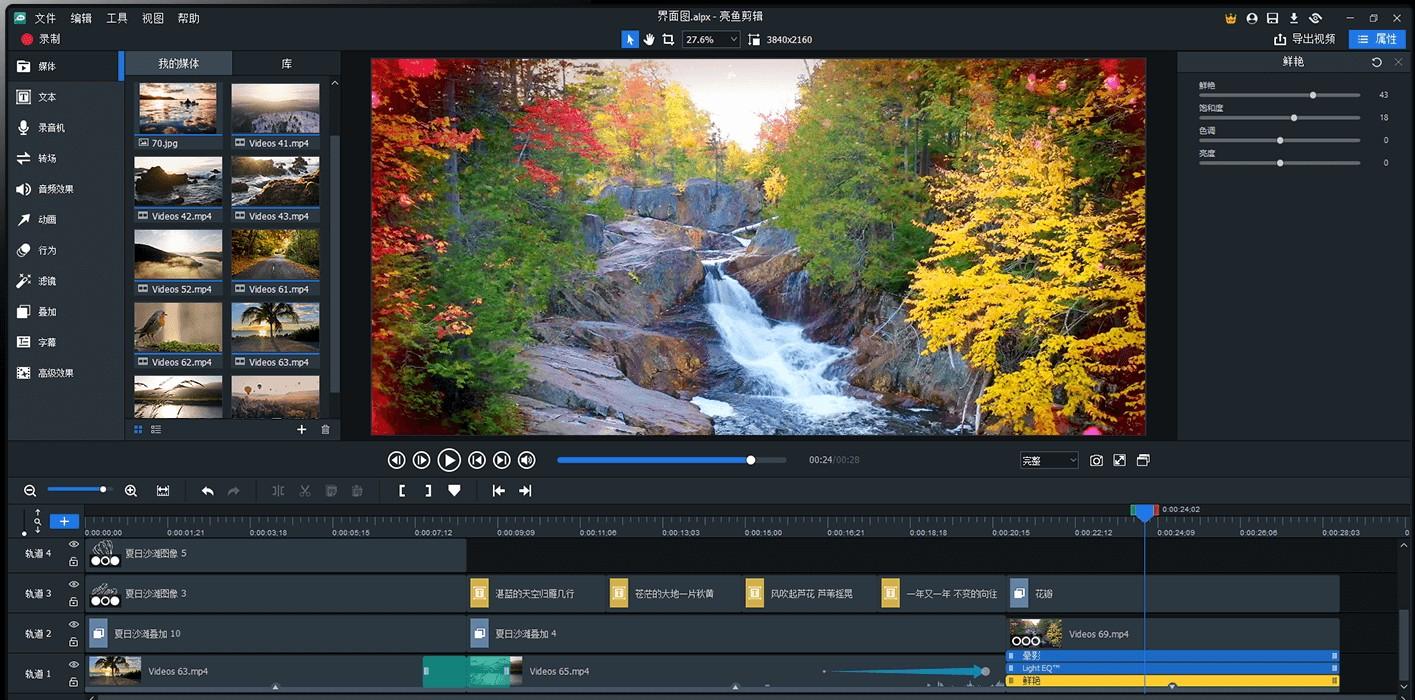1415x700 pixels.
Task: Open the 完整 preview quality dropdown
Action: tap(1048, 460)
